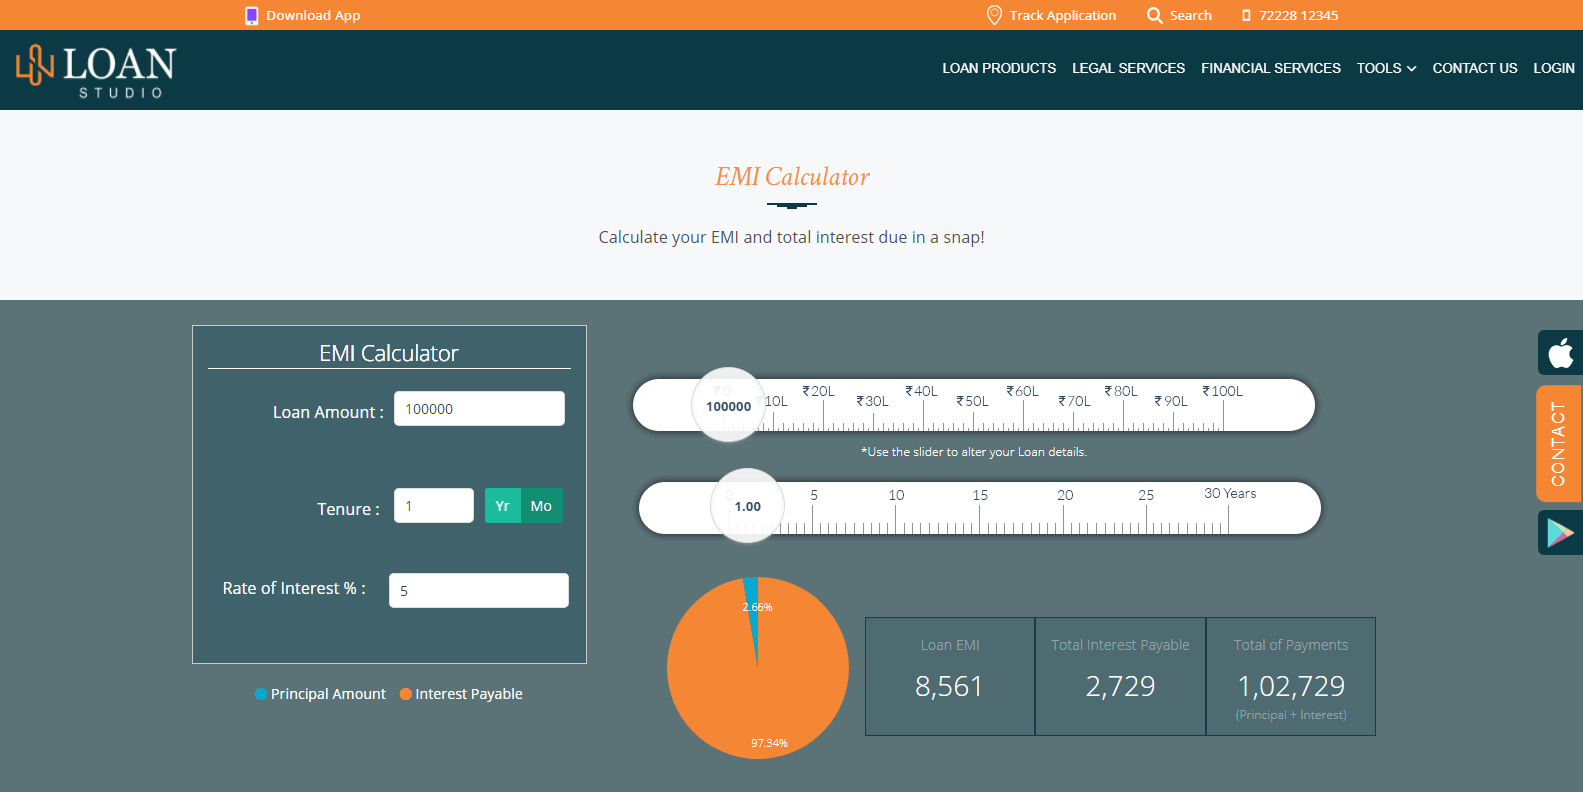The width and height of the screenshot is (1583, 792).
Task: Click the Google Play store icon
Action: click(x=1559, y=532)
